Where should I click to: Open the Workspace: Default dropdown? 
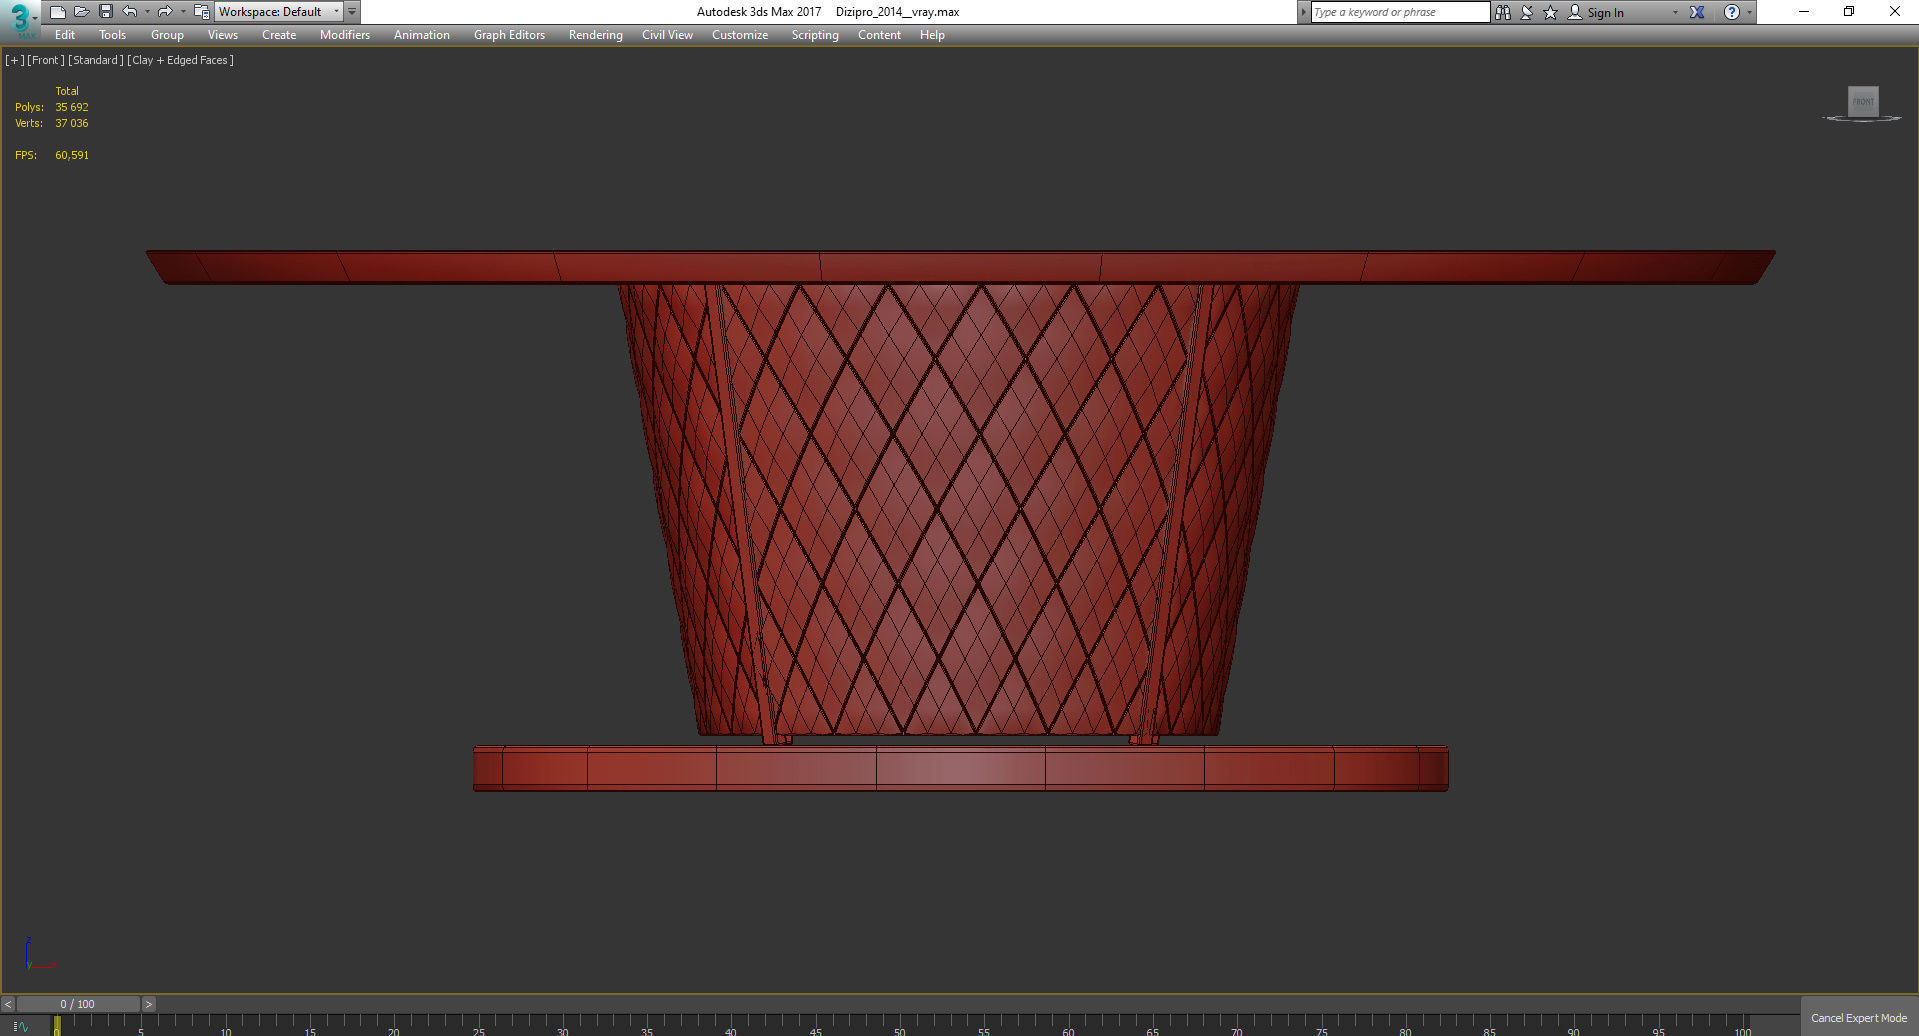(279, 12)
